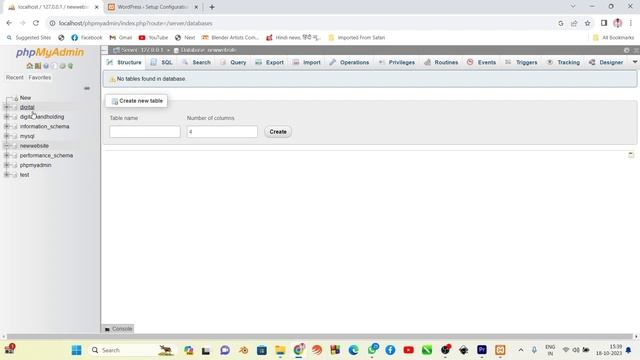Open Chrome three-dot menu

click(x=631, y=23)
